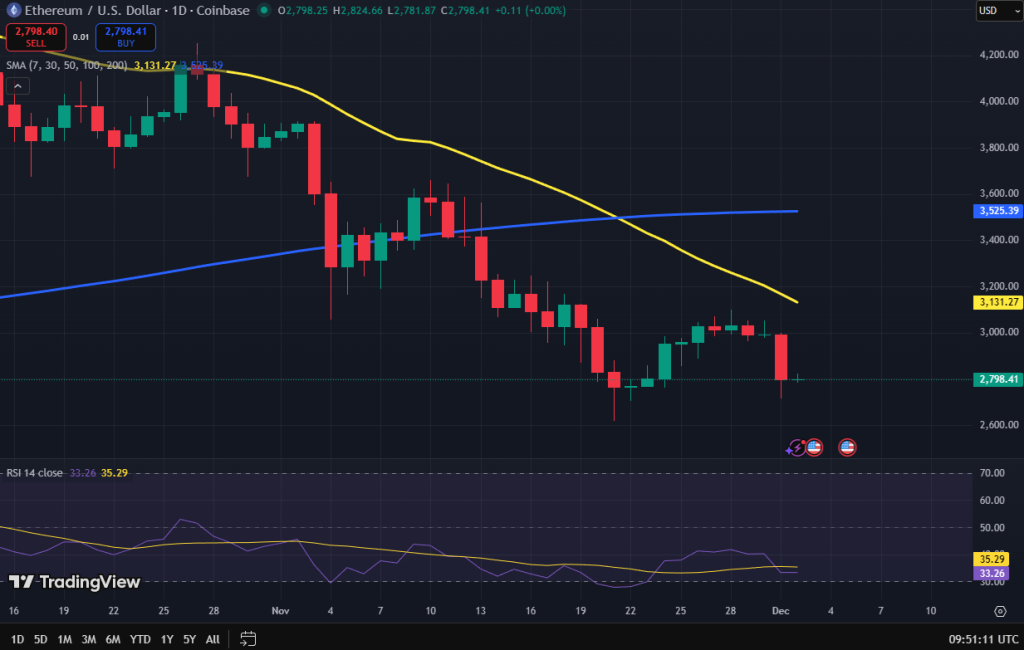Open the US flag economic event icon on chart

[x=814, y=447]
